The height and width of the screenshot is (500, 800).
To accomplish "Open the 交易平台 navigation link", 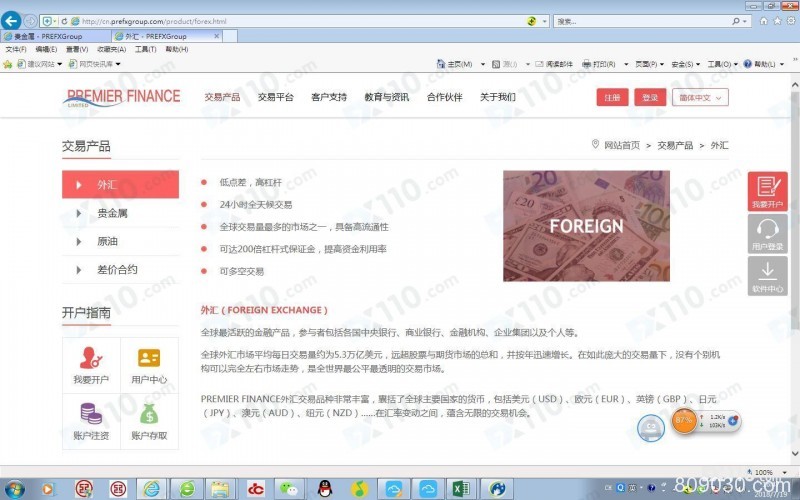I will click(276, 97).
